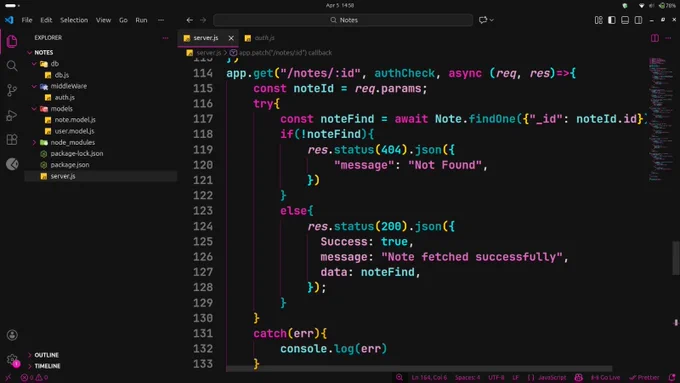680x383 pixels.
Task: Expand the node_modules folder
Action: (x=34, y=142)
